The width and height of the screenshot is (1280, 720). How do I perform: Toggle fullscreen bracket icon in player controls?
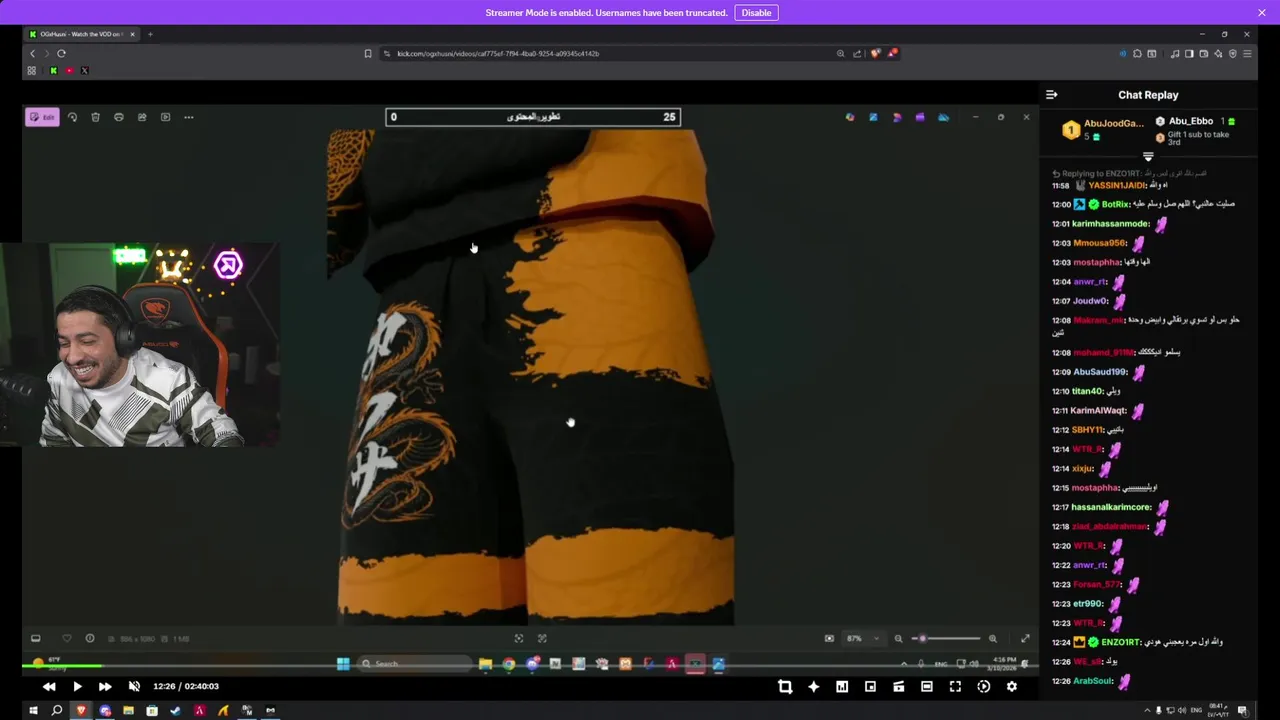[955, 686]
